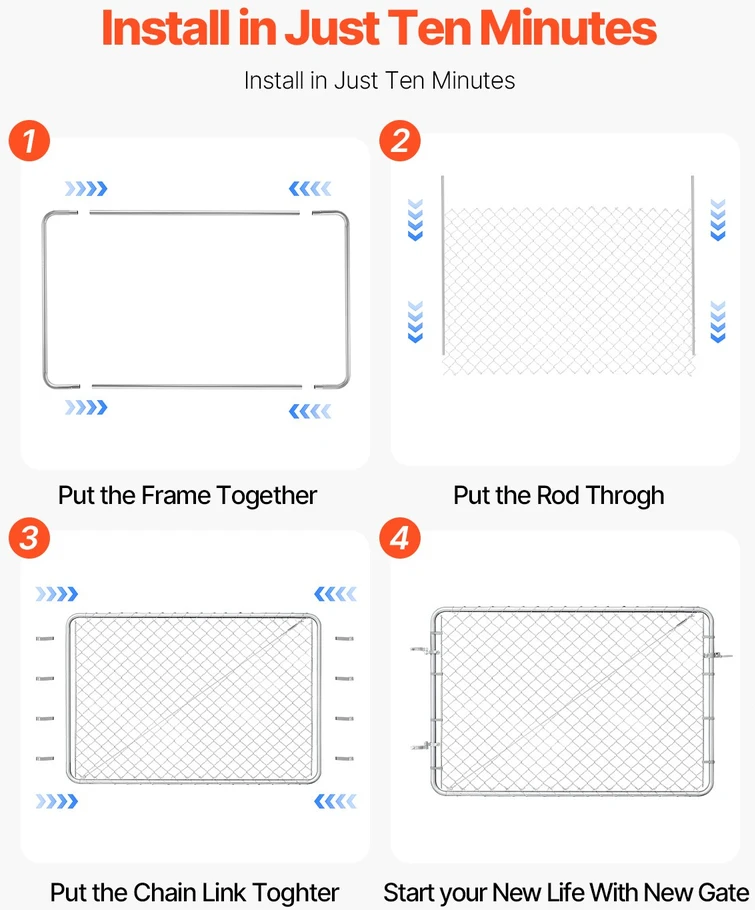Screen dimensions: 755x910
Task: Click the finished gate image in step 4
Action: tap(571, 701)
